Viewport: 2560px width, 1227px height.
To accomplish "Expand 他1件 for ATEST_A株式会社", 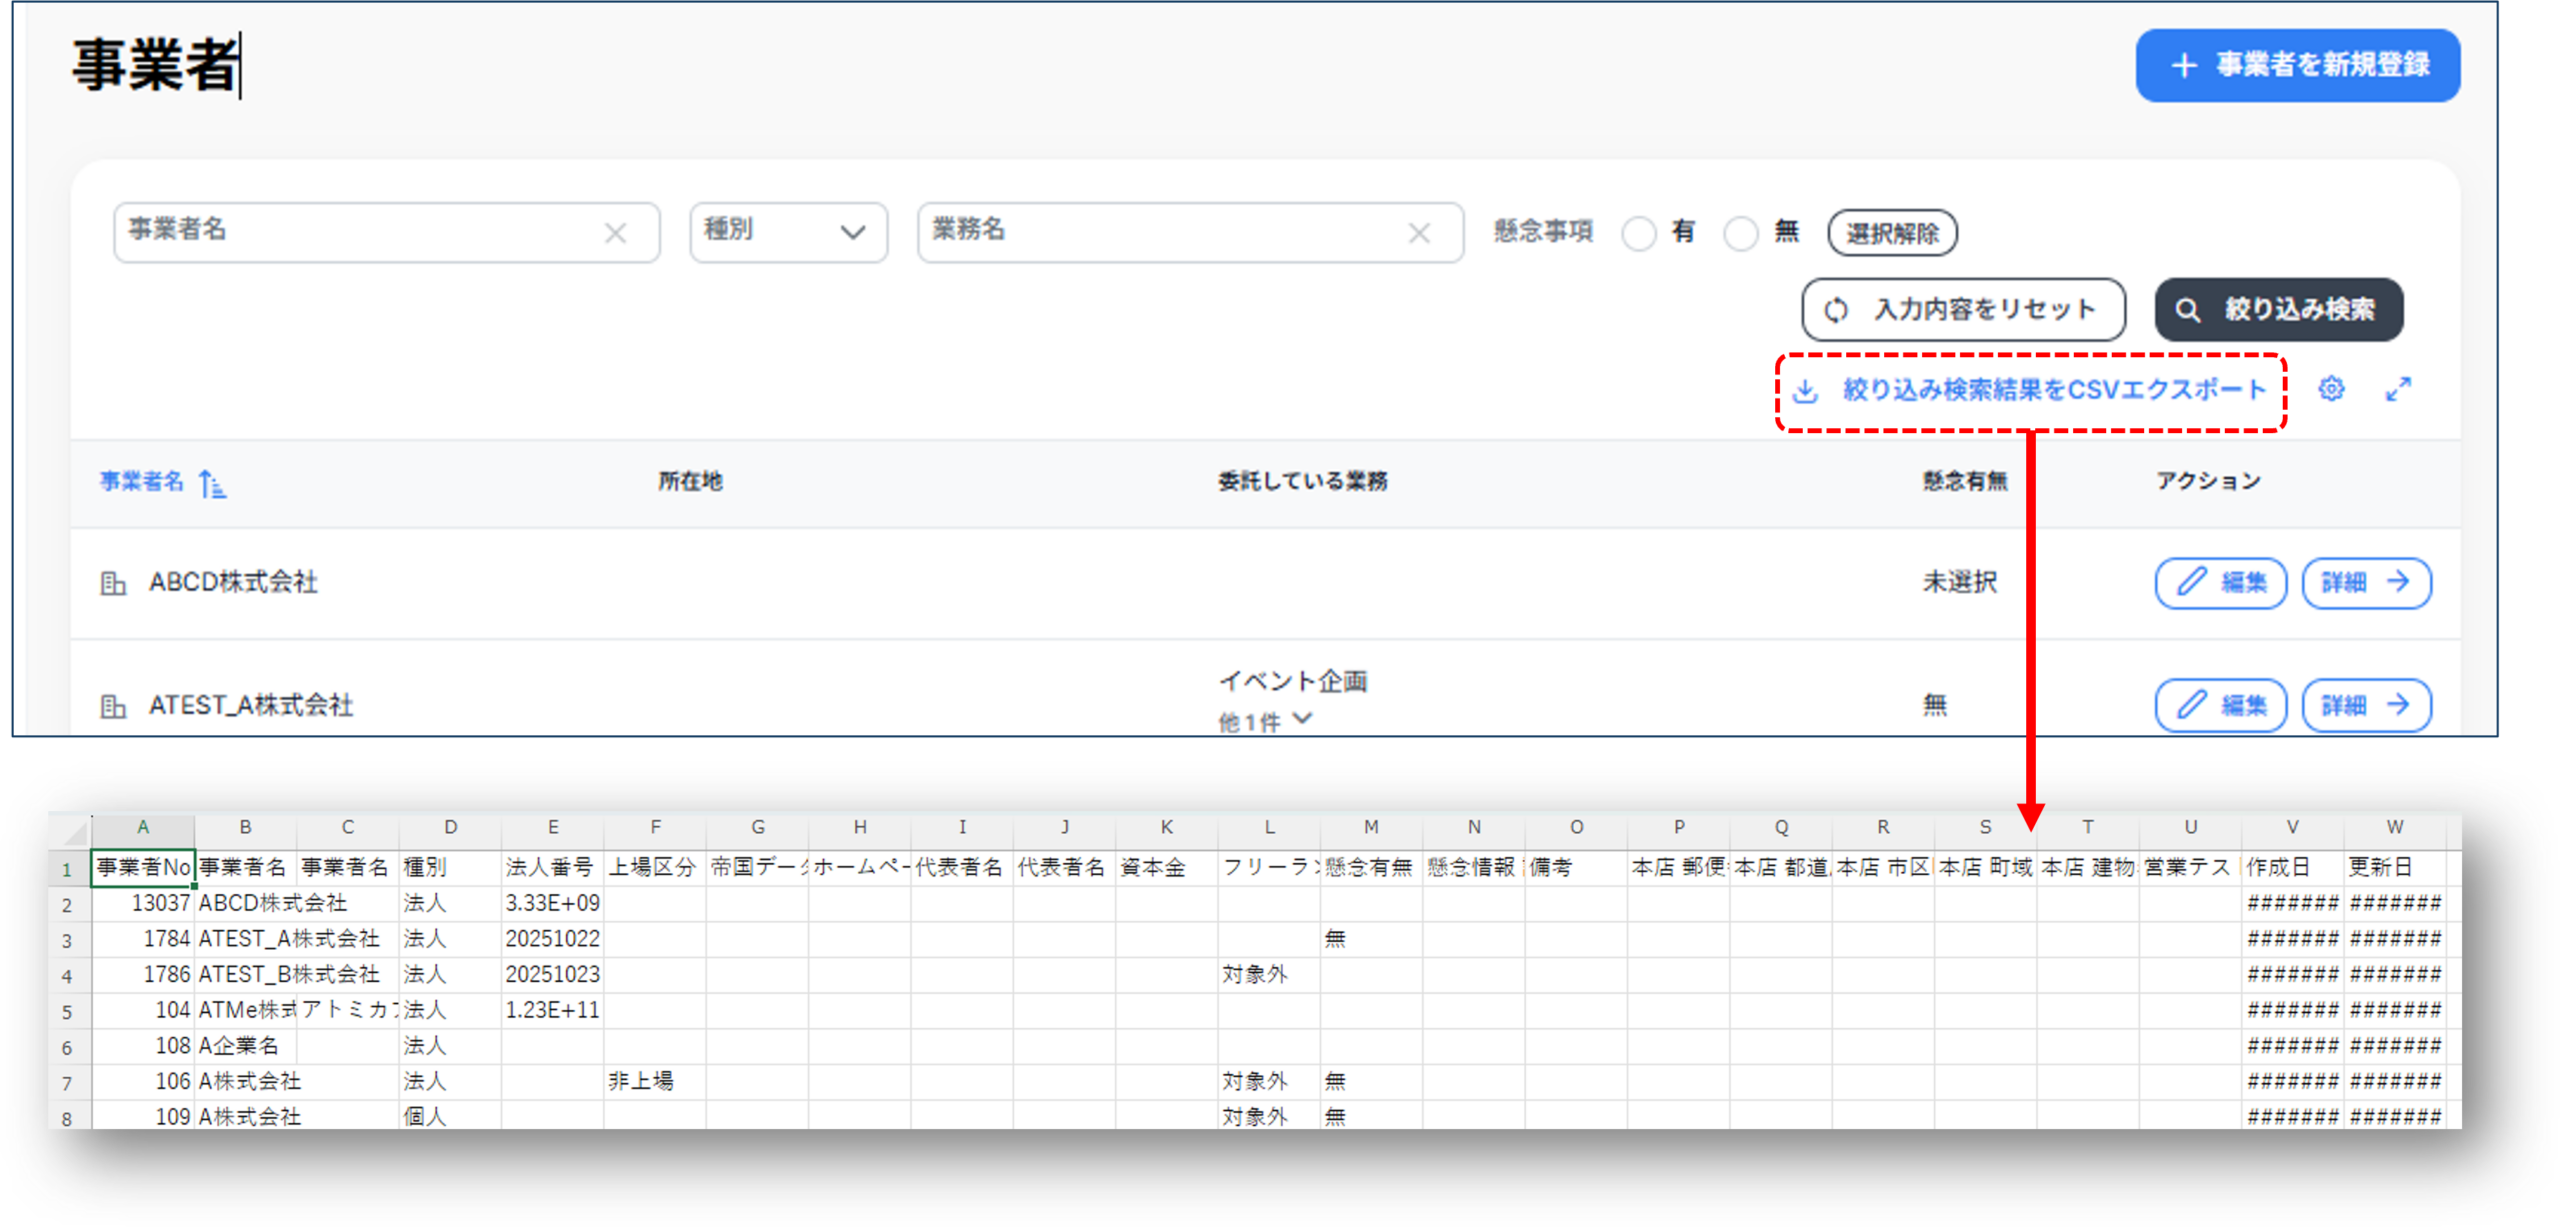I will click(1264, 721).
